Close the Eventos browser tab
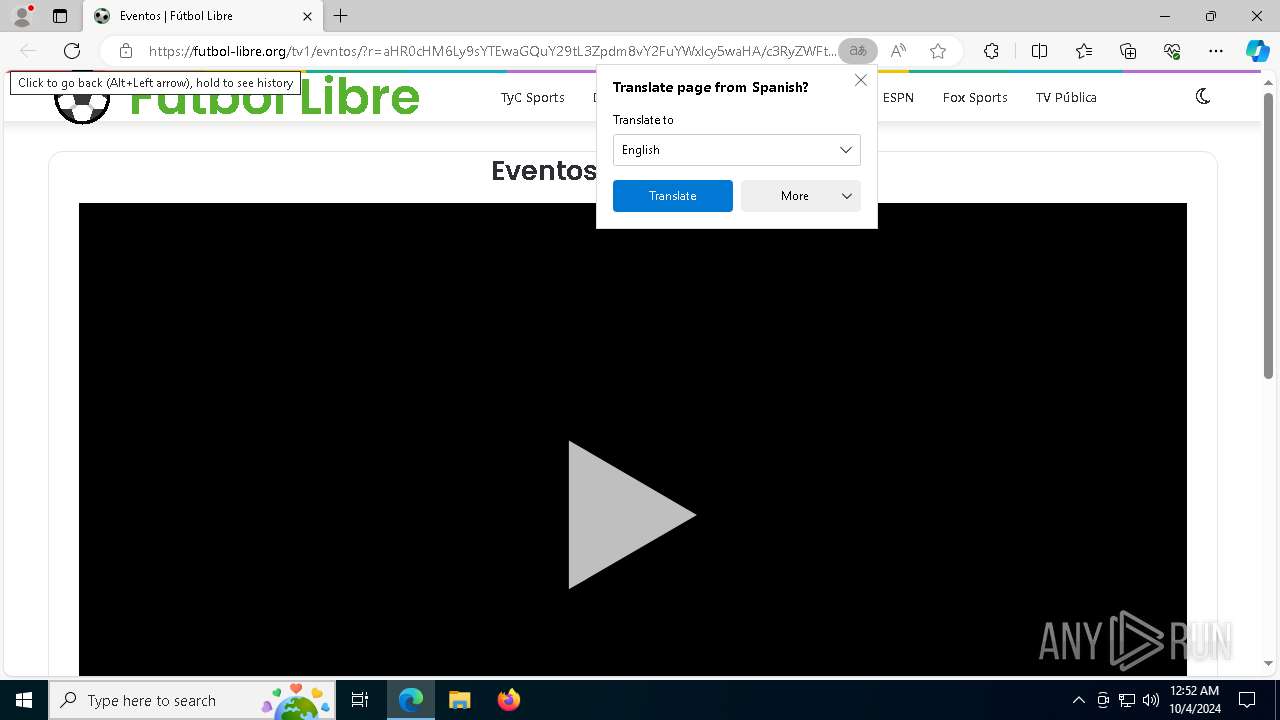Image resolution: width=1280 pixels, height=720 pixels. (308, 16)
